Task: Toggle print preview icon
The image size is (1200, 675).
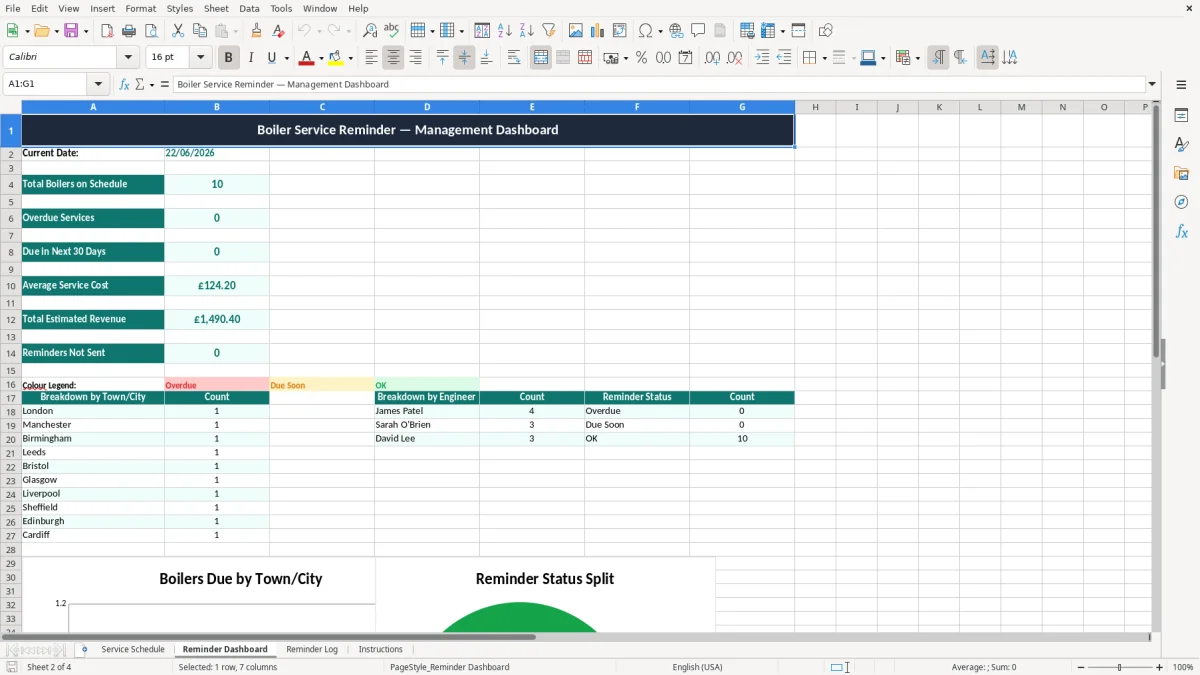Action: point(151,31)
